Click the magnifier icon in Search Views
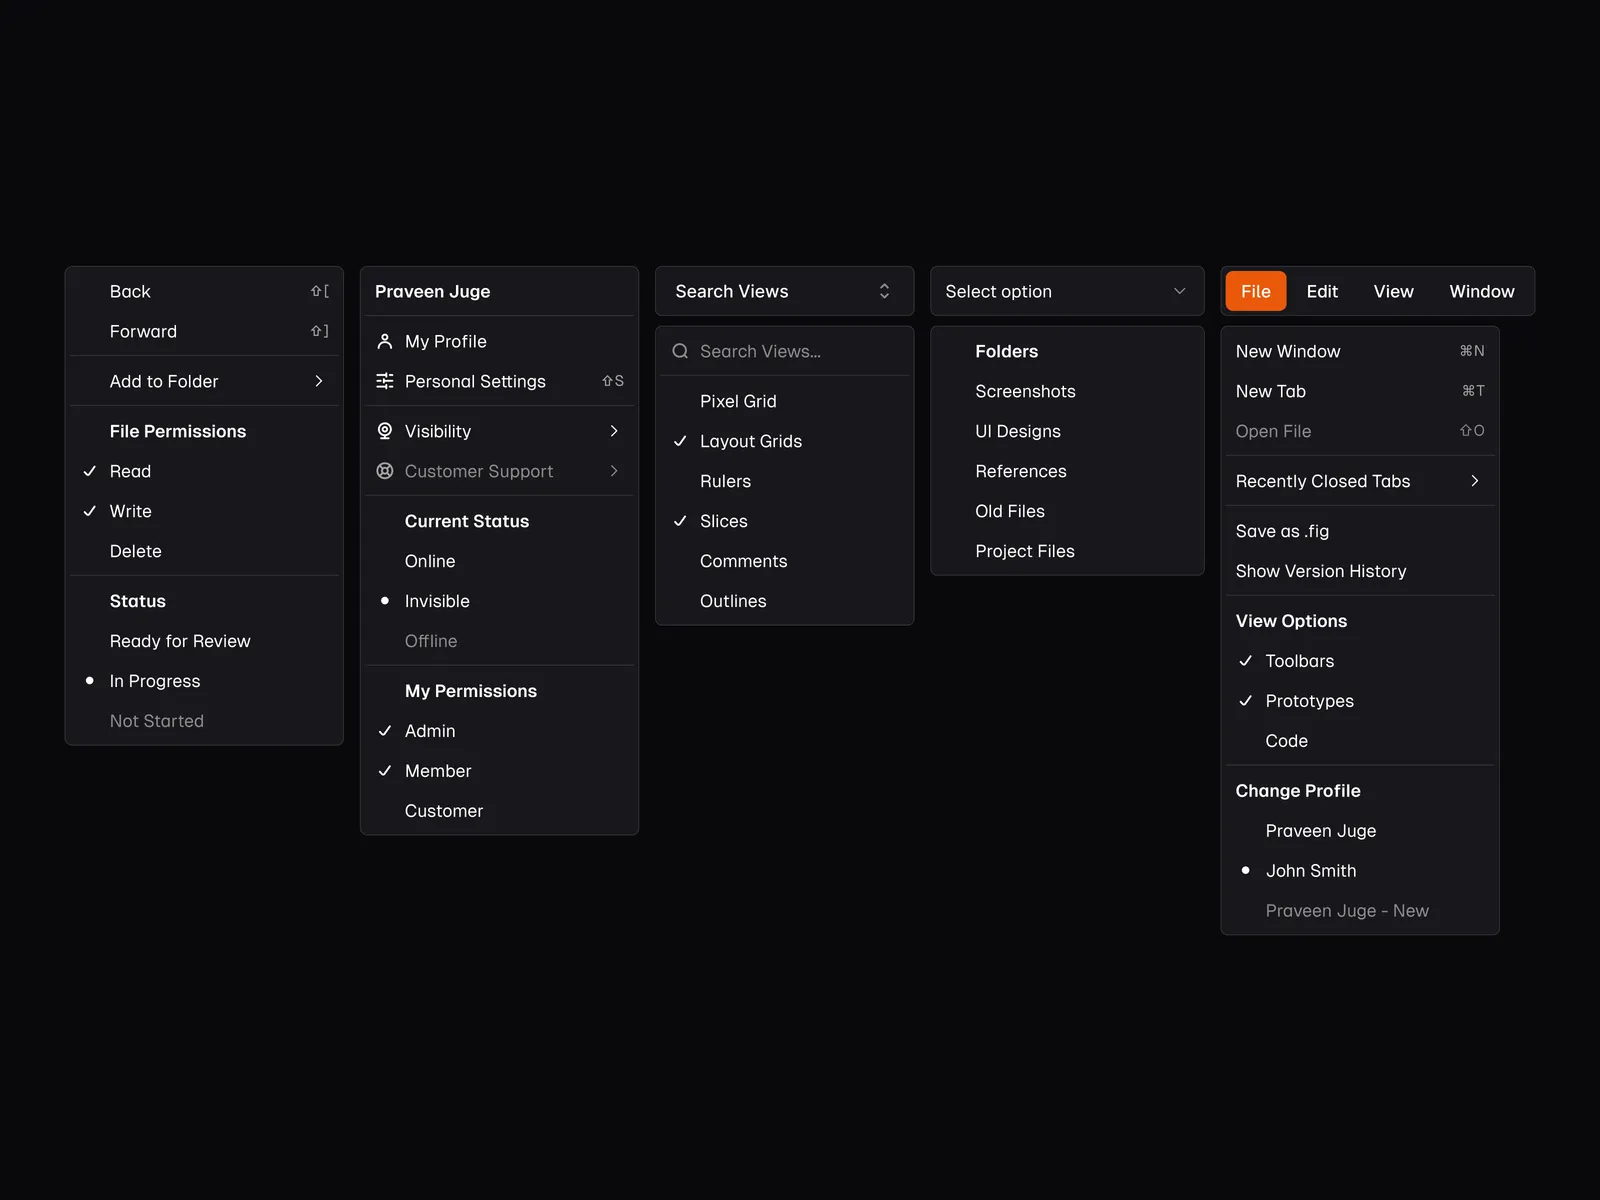Viewport: 1600px width, 1200px height. [680, 351]
